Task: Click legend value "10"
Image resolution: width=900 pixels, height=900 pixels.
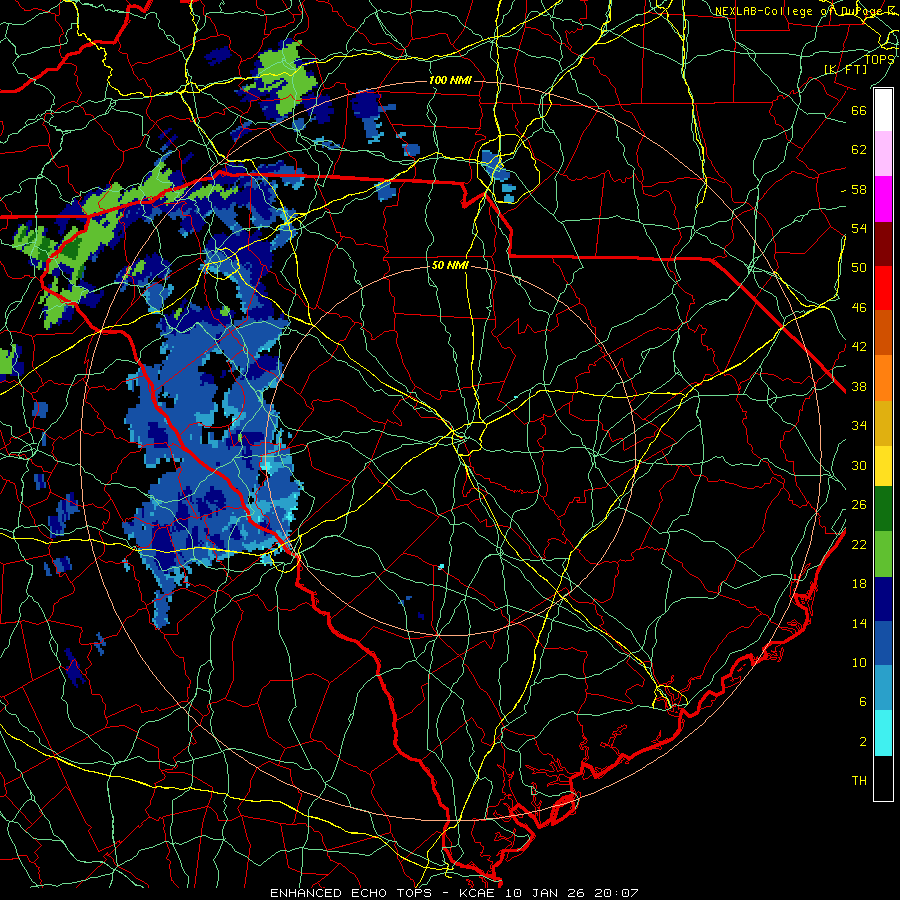Action: click(x=859, y=662)
